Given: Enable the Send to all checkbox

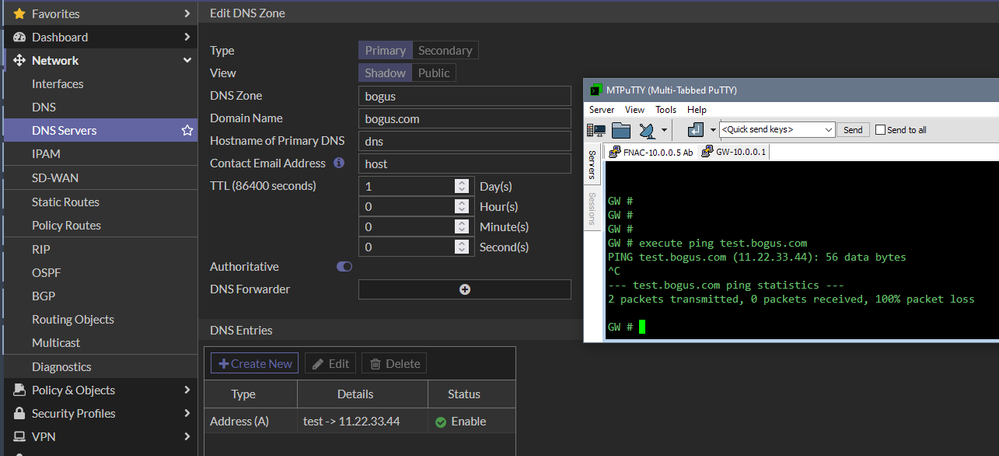Looking at the screenshot, I should click(880, 130).
